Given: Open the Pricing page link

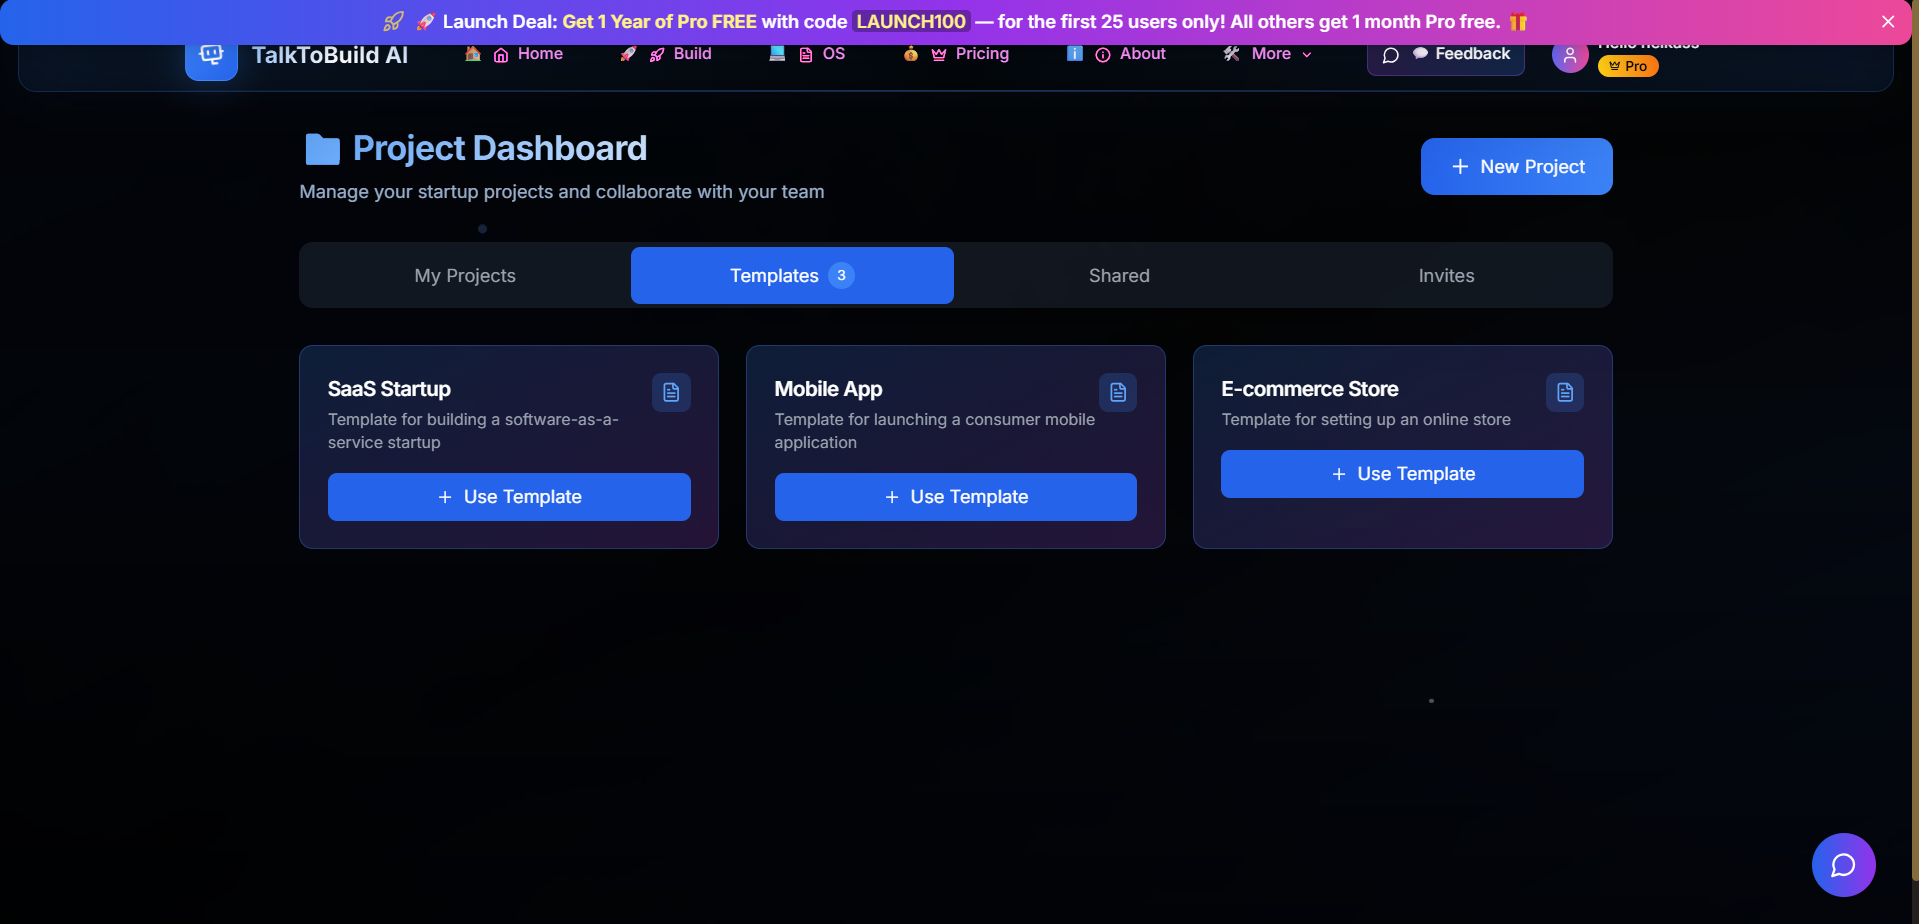Looking at the screenshot, I should pyautogui.click(x=955, y=54).
